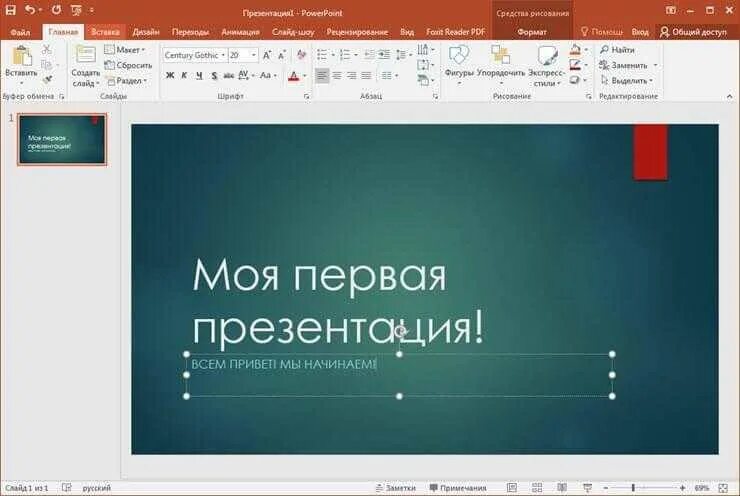Viewport: 740px width, 496px height.
Task: Toggle underline (Ч) formatting
Action: click(x=199, y=76)
